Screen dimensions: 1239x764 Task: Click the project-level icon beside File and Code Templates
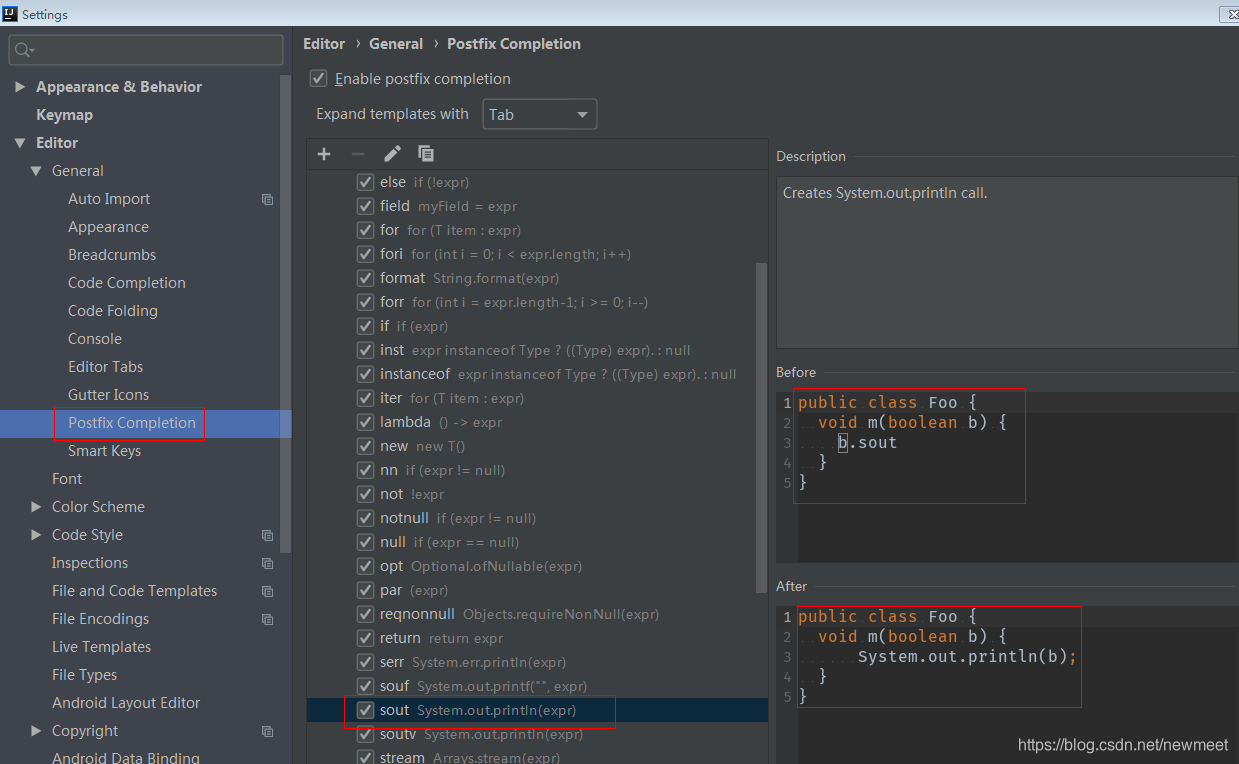coord(267,591)
